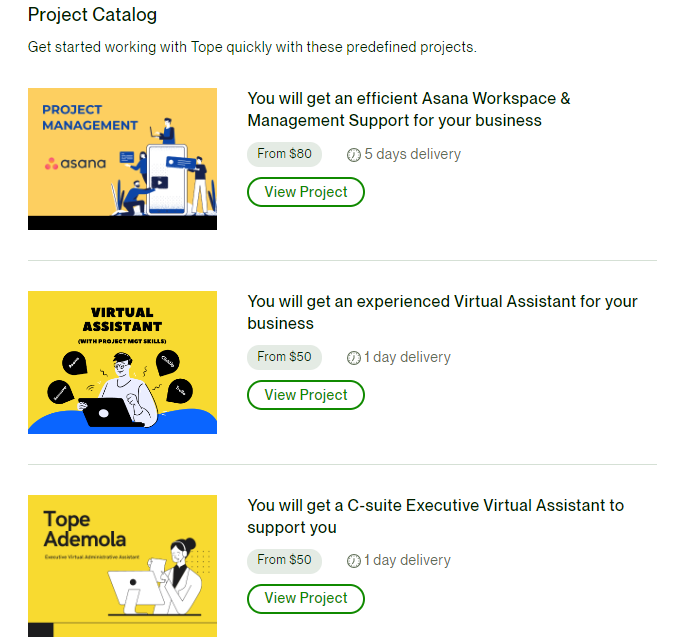Click From $50 badge in Virtual Assistant for your business listing
This screenshot has height=644, width=682.
pos(284,357)
